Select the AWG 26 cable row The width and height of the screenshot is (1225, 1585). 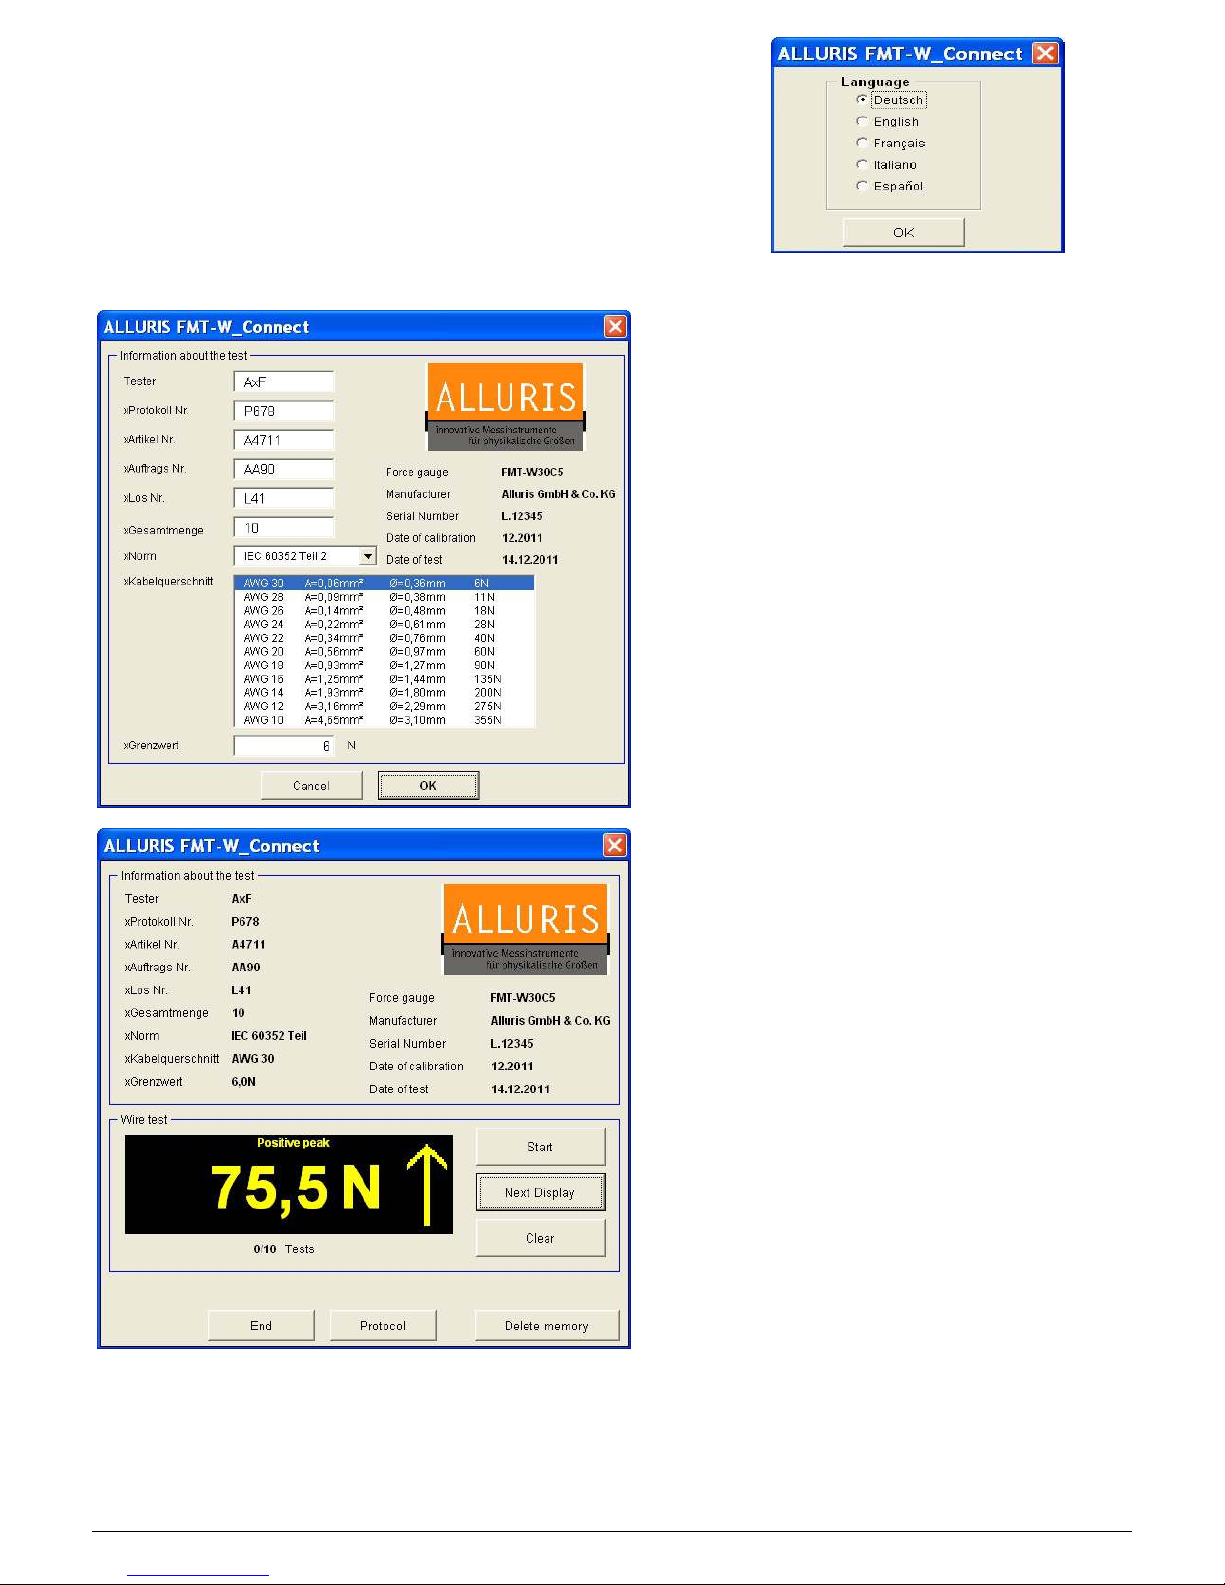[384, 610]
